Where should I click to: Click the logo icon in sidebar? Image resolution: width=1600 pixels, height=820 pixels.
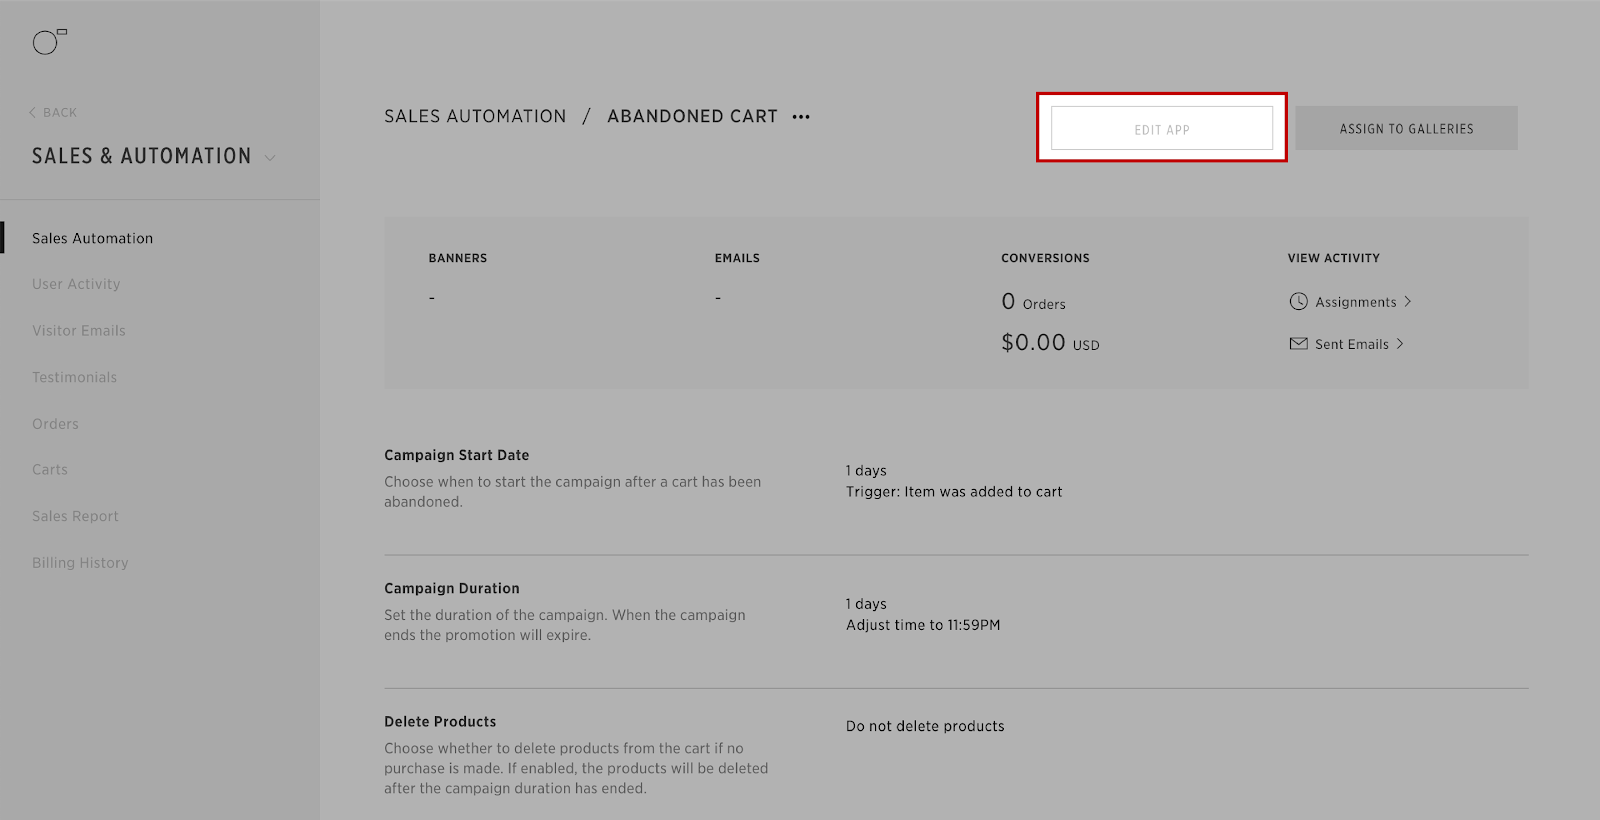tap(49, 41)
